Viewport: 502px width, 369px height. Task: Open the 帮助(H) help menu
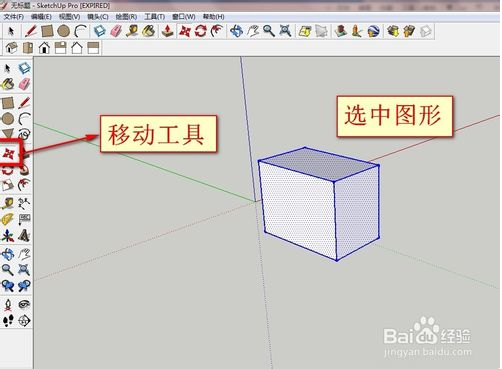tap(214, 17)
